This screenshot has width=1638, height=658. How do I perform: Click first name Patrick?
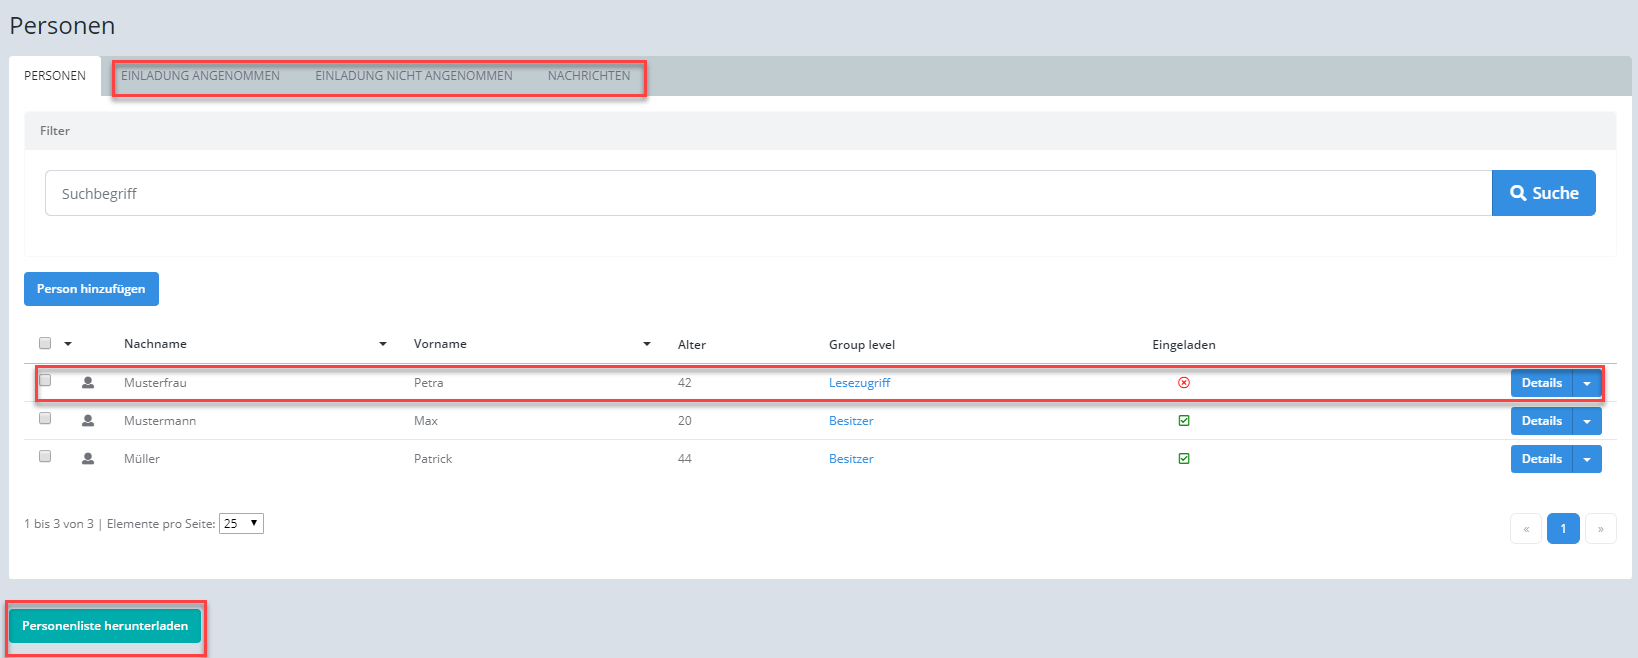433,459
